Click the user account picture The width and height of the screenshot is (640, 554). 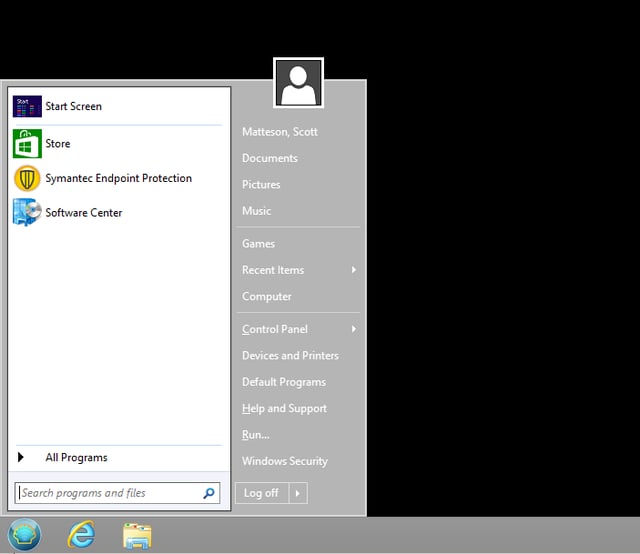[x=298, y=83]
